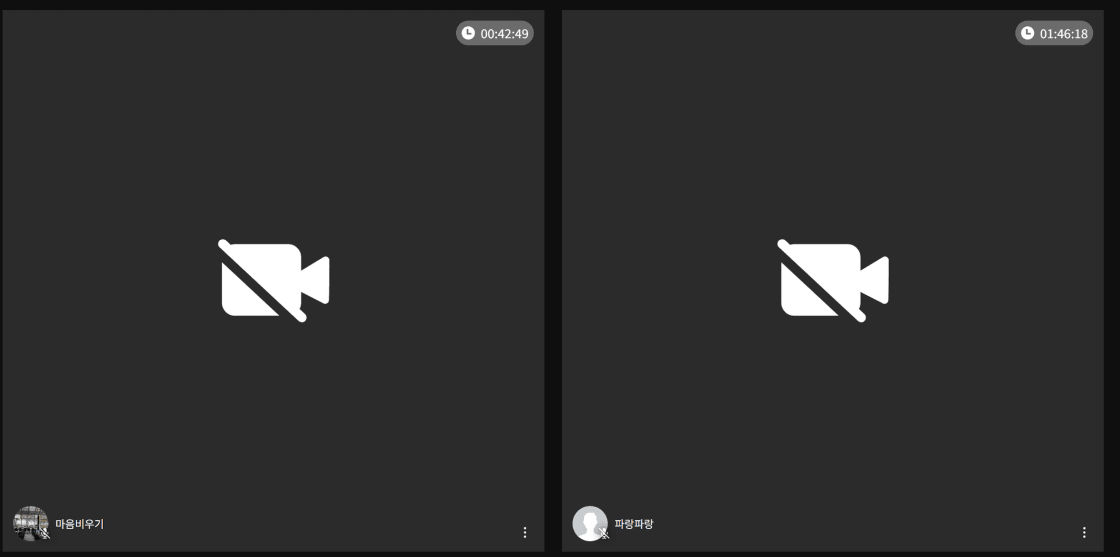Click the muted microphone icon on 파랑파랑's avatar

(x=604, y=533)
